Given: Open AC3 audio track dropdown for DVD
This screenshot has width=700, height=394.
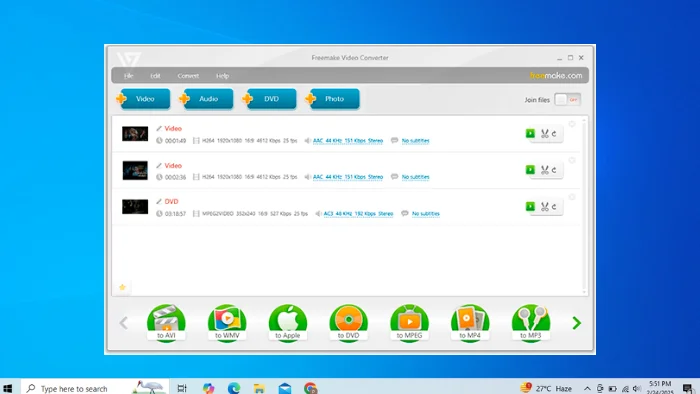Looking at the screenshot, I should [358, 214].
